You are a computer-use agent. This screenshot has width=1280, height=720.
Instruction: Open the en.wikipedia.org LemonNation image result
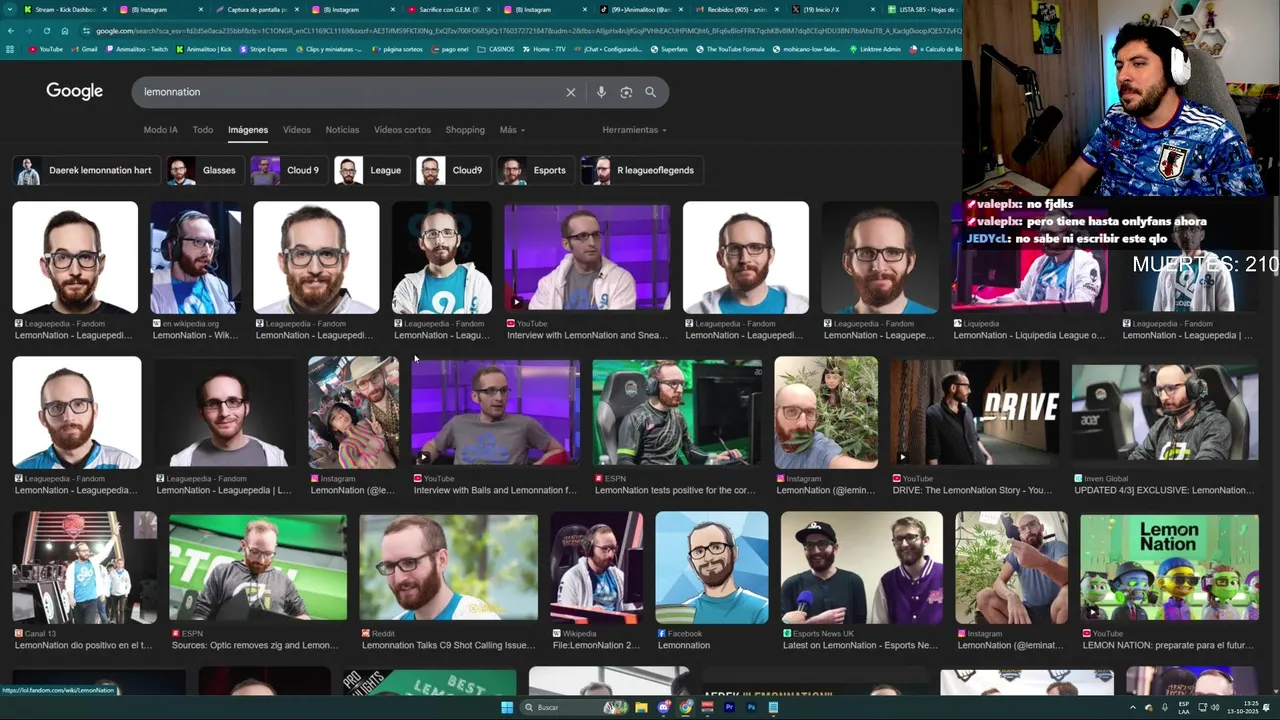[196, 258]
